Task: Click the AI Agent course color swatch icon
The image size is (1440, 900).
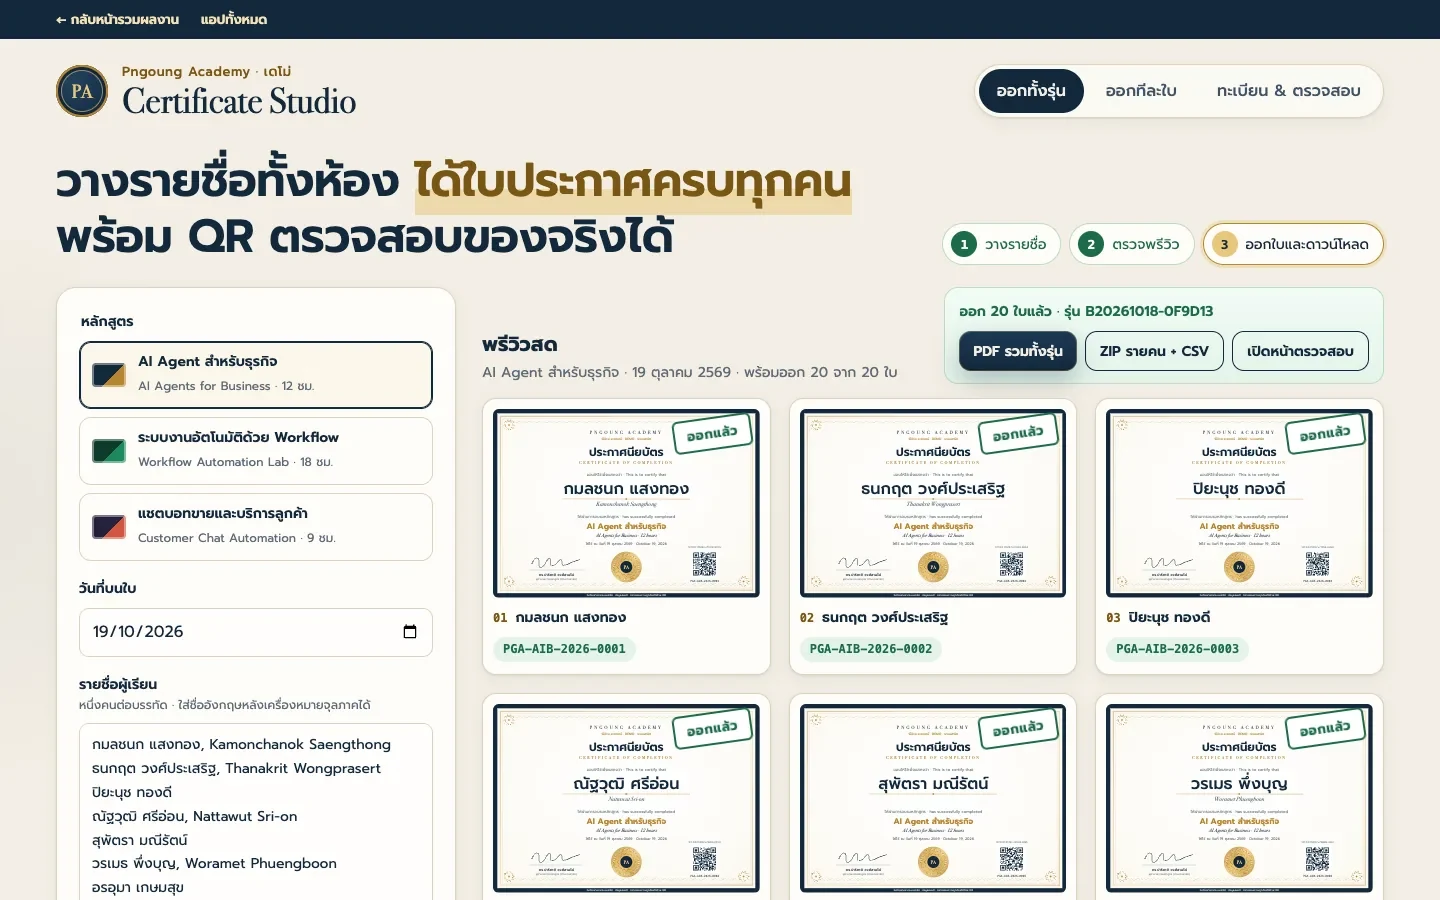Action: (109, 375)
